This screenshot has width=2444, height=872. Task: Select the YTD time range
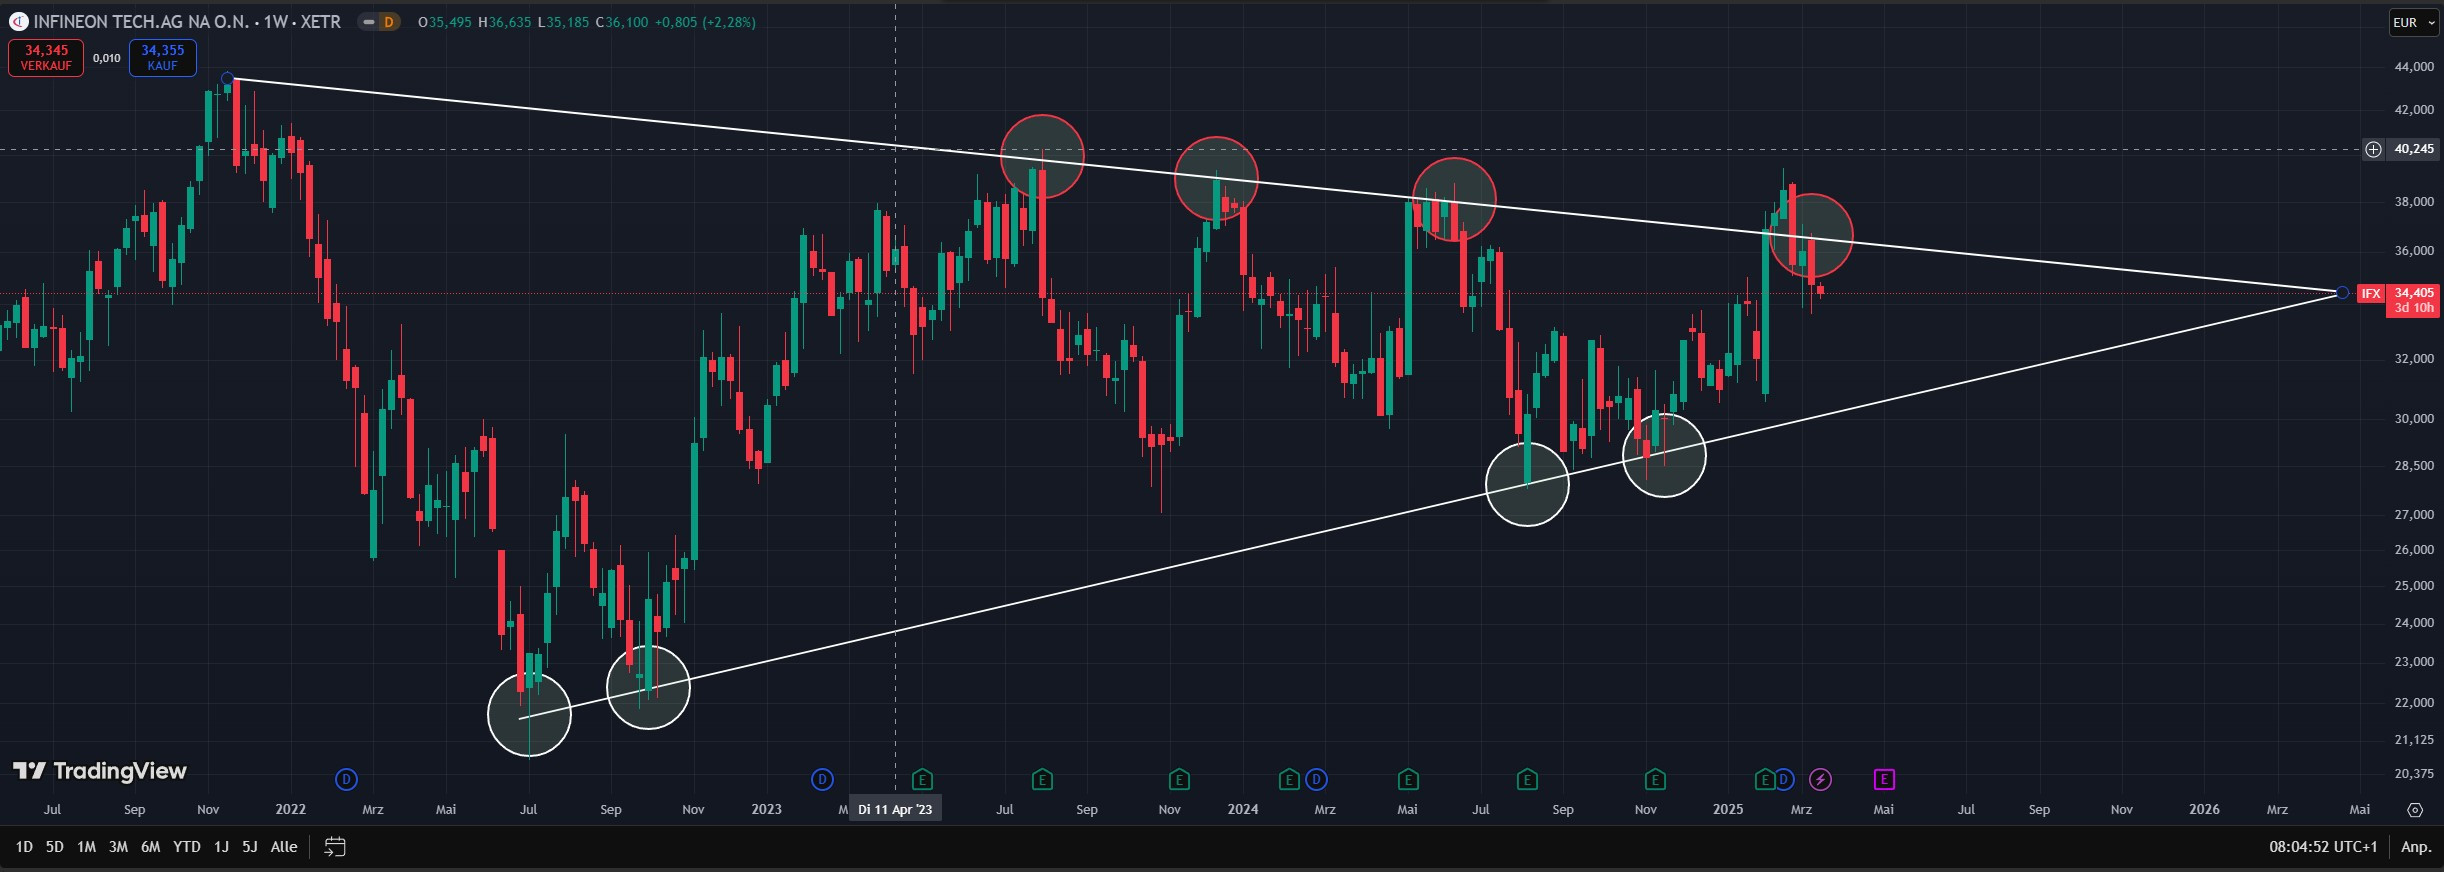[187, 847]
